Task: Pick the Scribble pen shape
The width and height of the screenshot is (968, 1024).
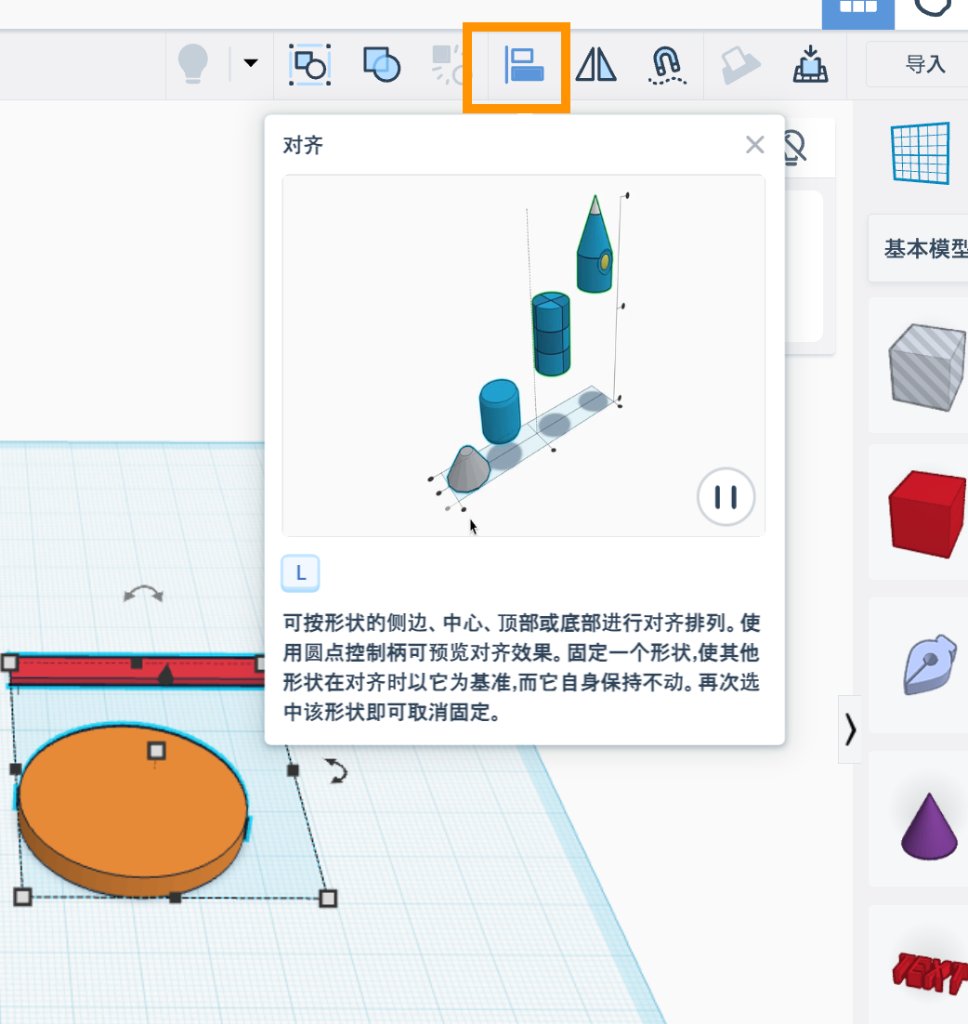Action: pyautogui.click(x=930, y=664)
